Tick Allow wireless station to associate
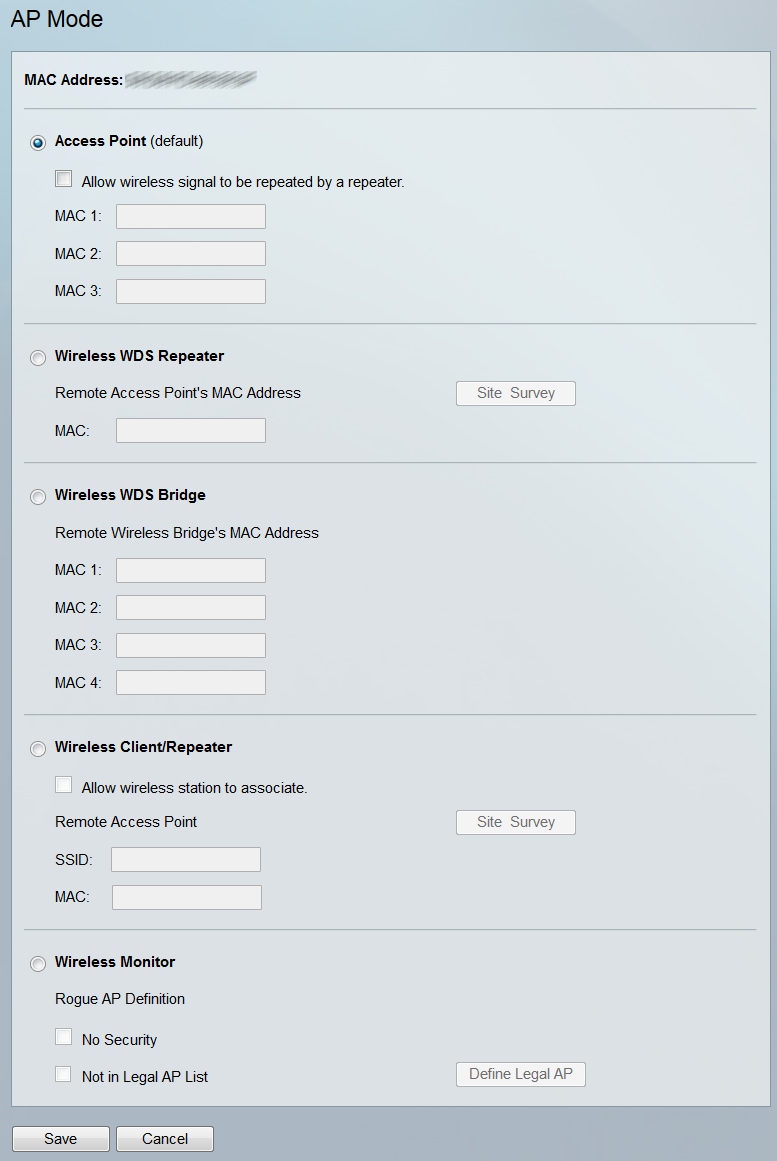The width and height of the screenshot is (777, 1161). tap(64, 785)
